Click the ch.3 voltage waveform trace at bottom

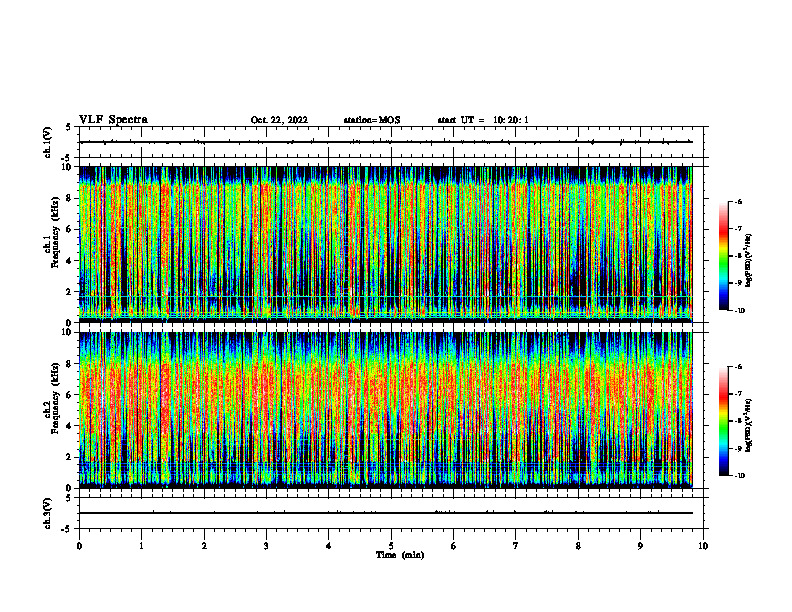[x=385, y=513]
